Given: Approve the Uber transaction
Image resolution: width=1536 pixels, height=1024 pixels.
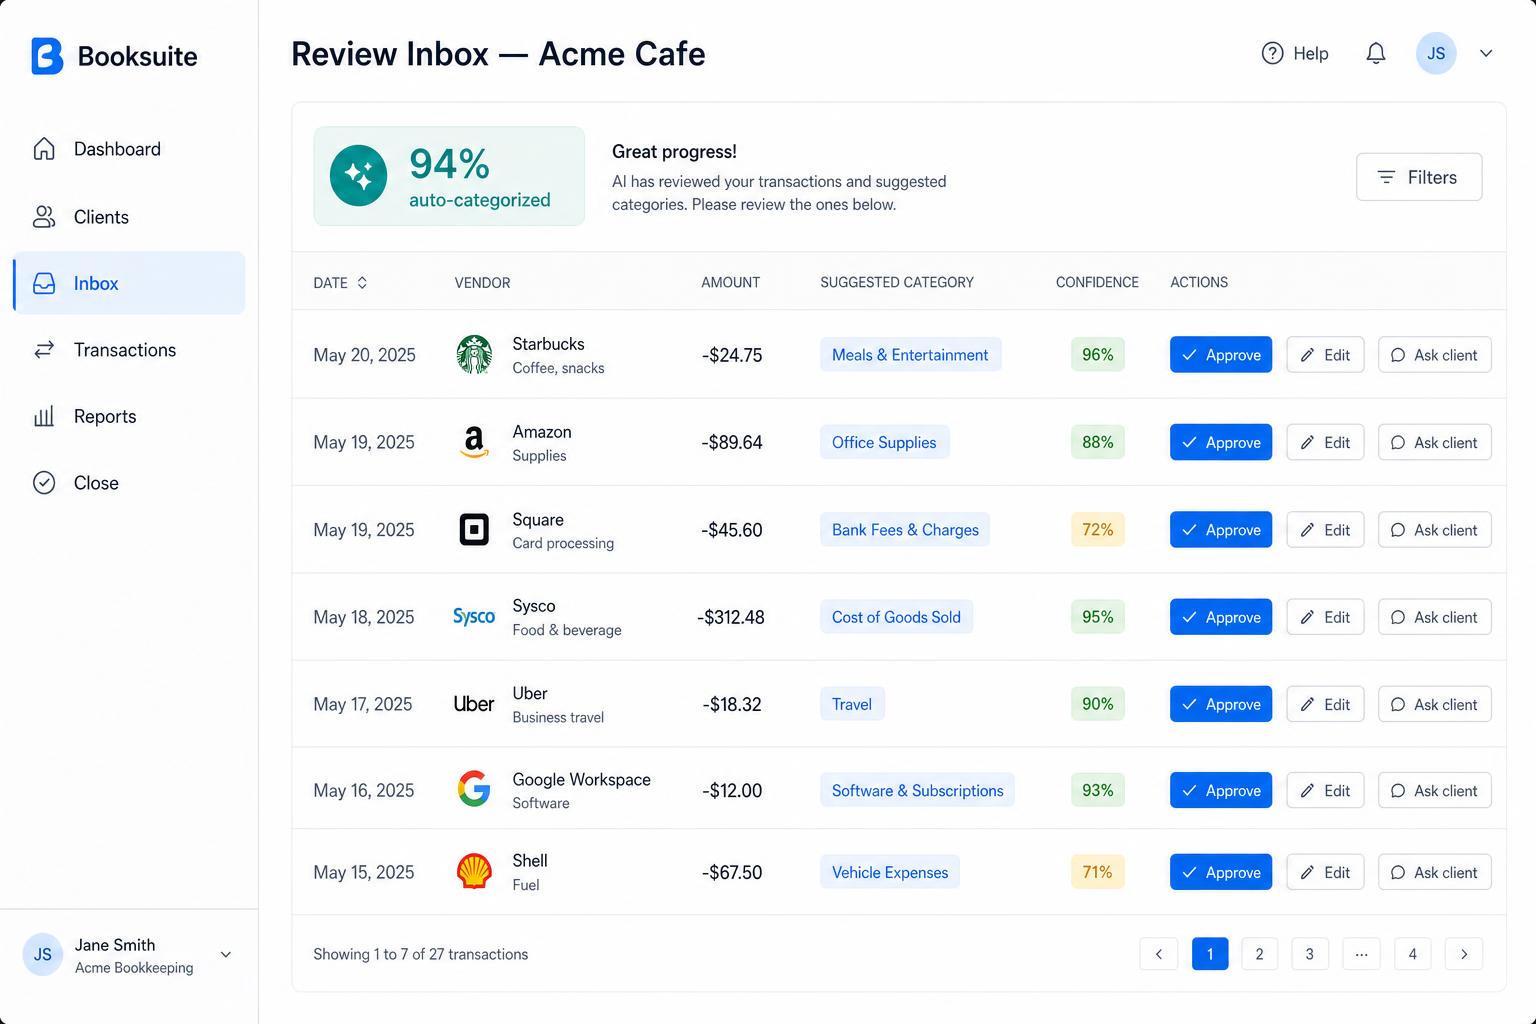Looking at the screenshot, I should [1221, 704].
